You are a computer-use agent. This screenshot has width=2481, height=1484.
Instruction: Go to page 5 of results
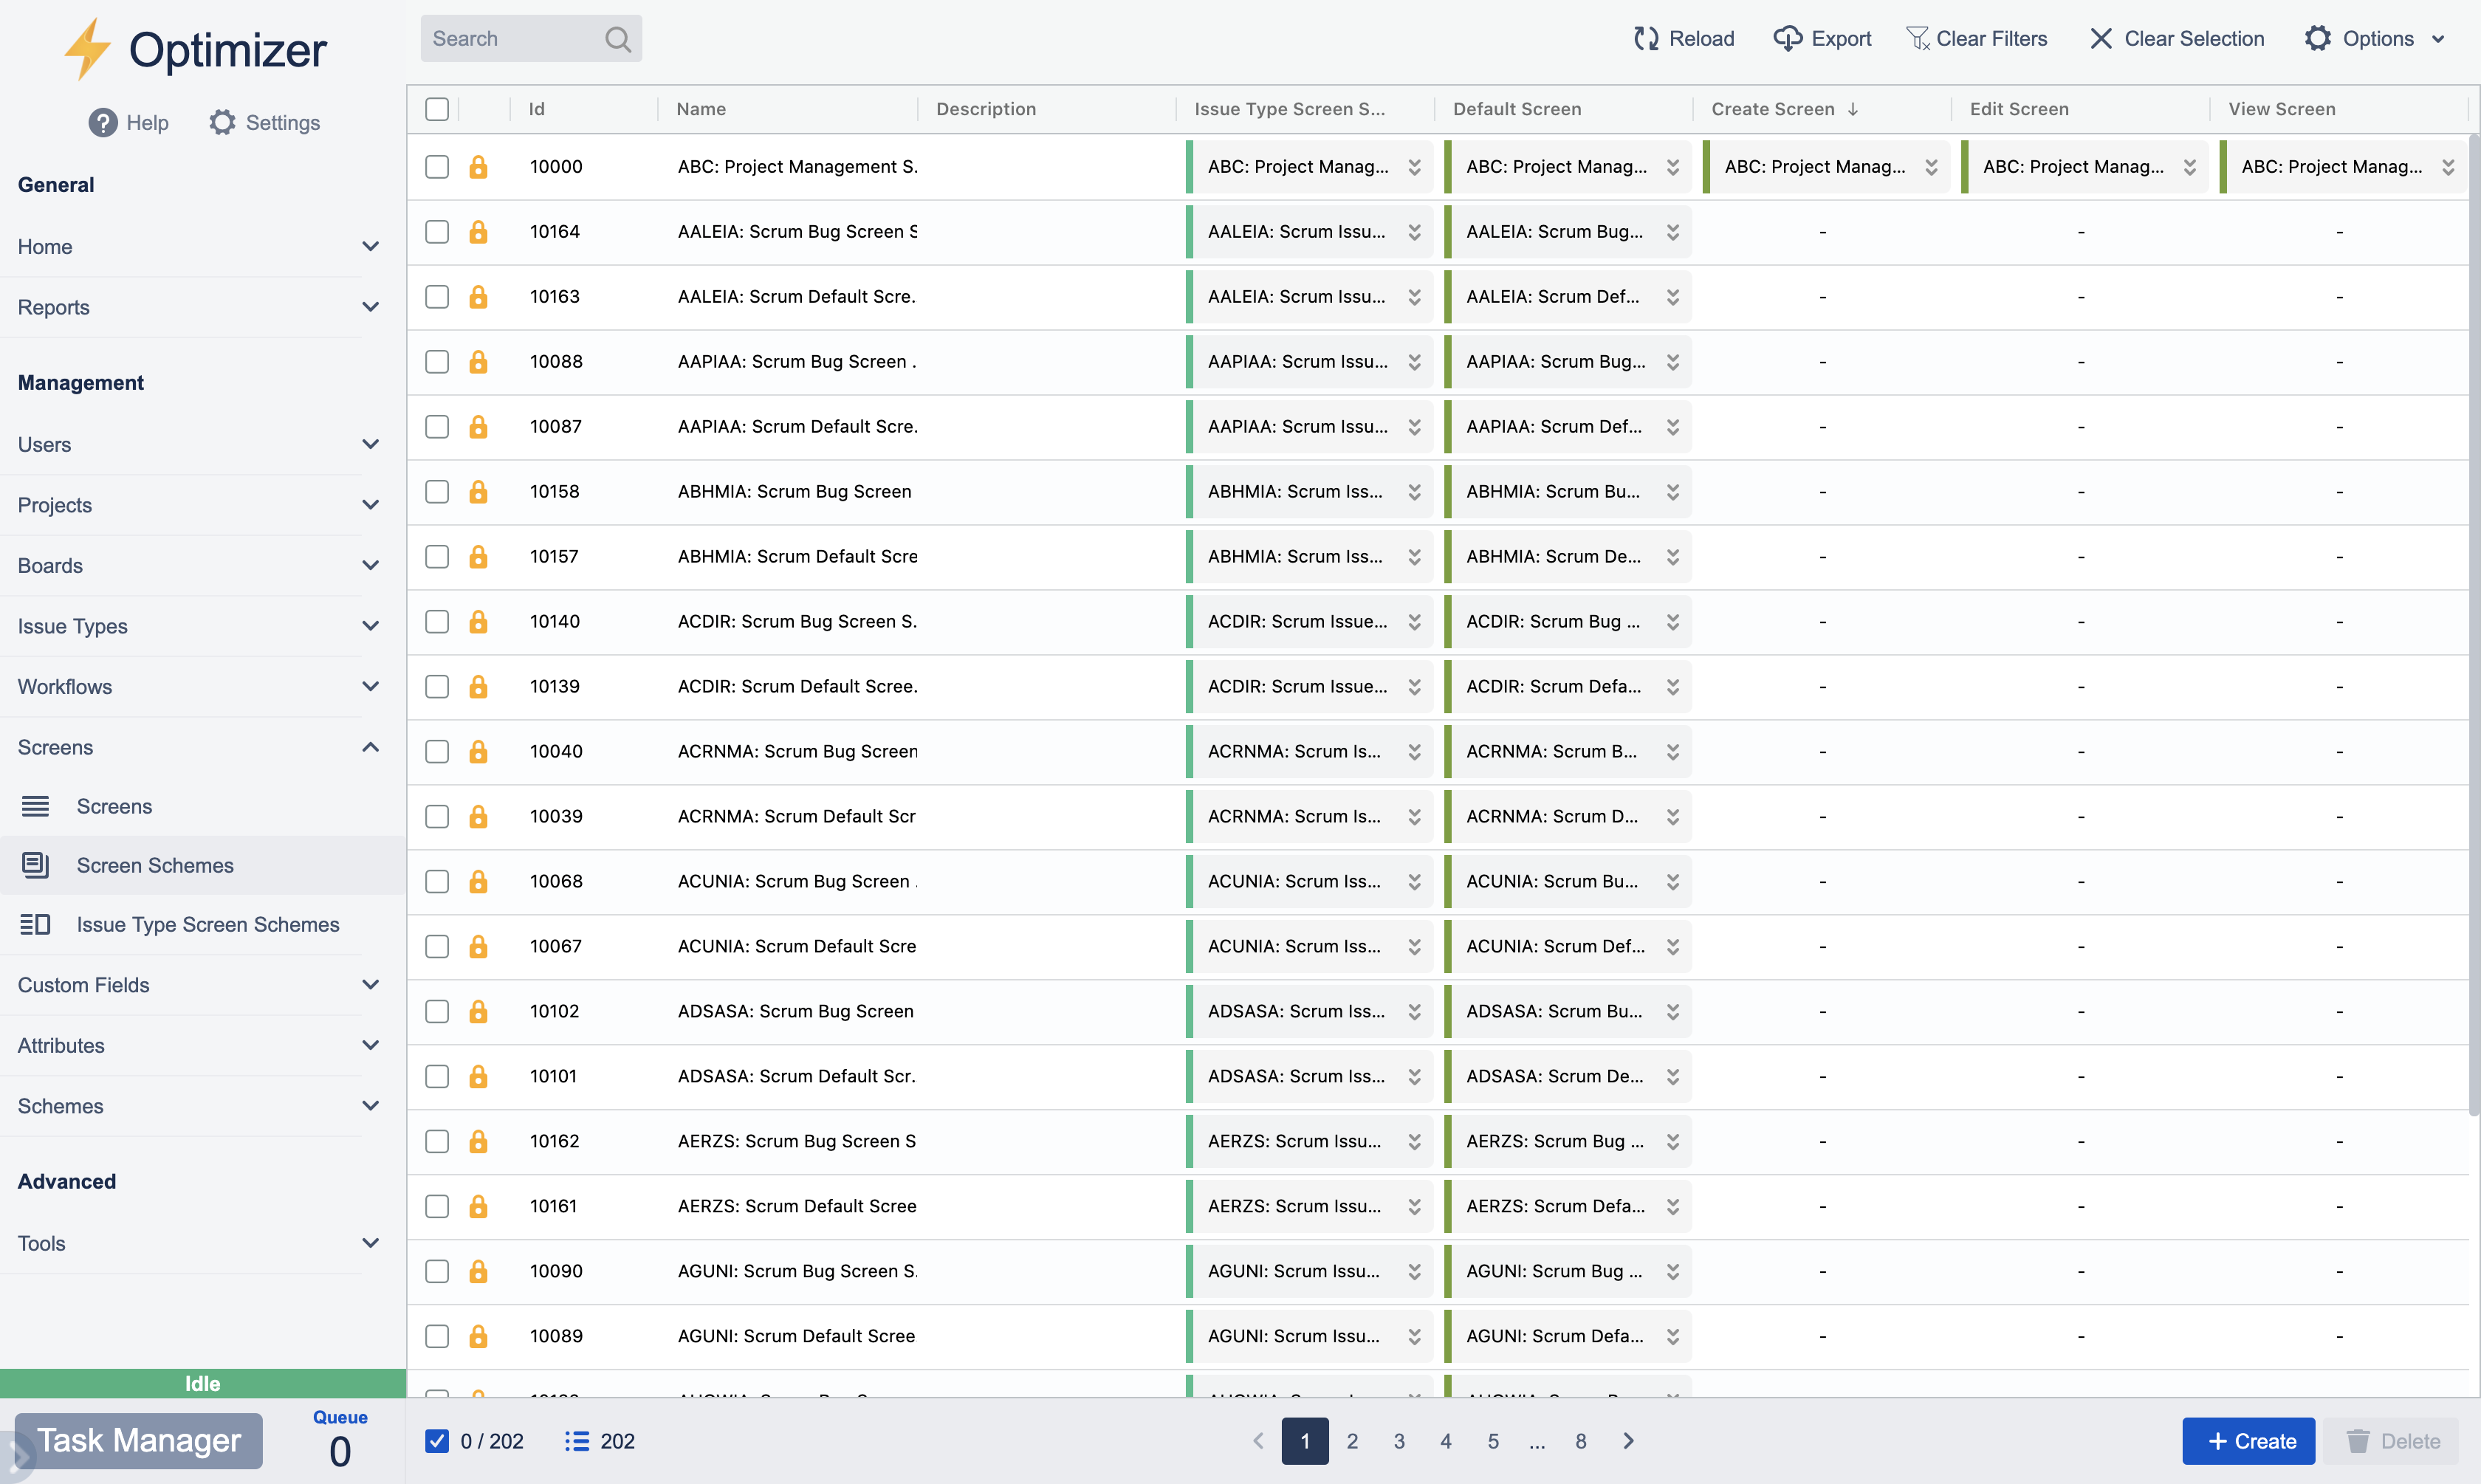pyautogui.click(x=1493, y=1440)
